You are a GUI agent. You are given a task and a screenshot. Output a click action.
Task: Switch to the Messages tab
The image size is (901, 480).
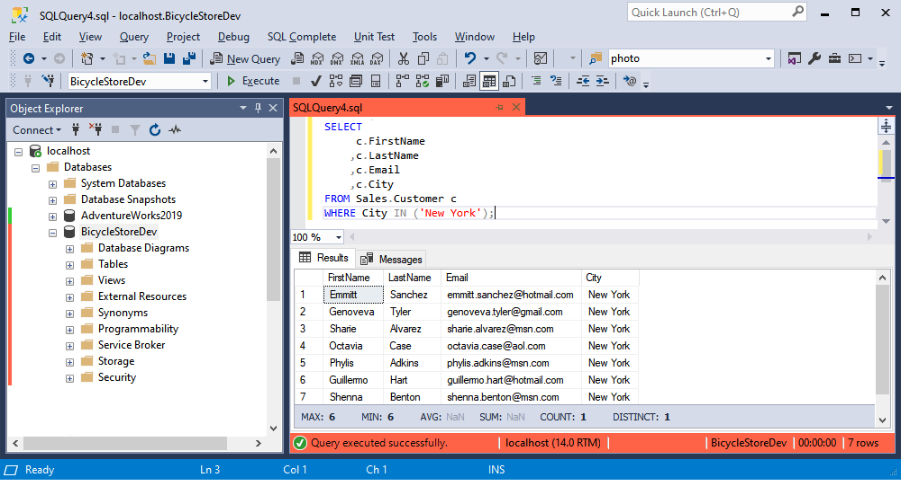pos(392,259)
